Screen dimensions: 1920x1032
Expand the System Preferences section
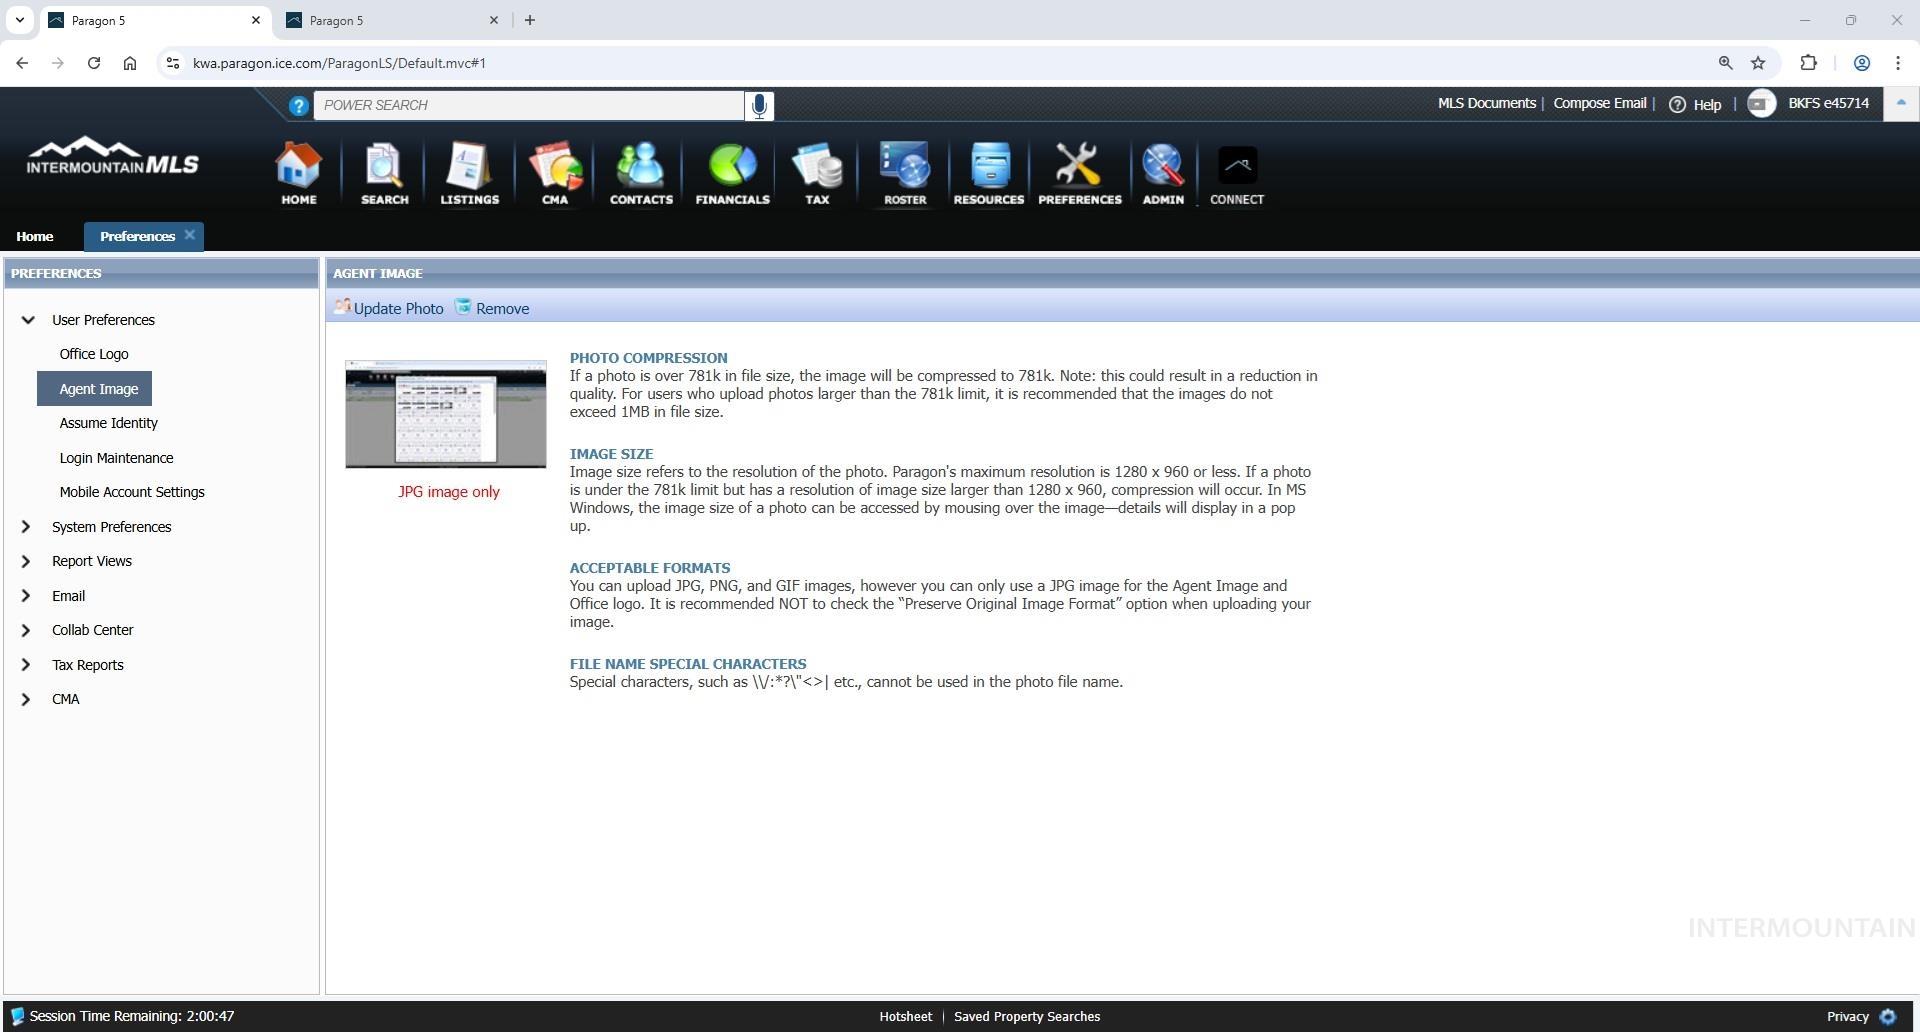[26, 527]
